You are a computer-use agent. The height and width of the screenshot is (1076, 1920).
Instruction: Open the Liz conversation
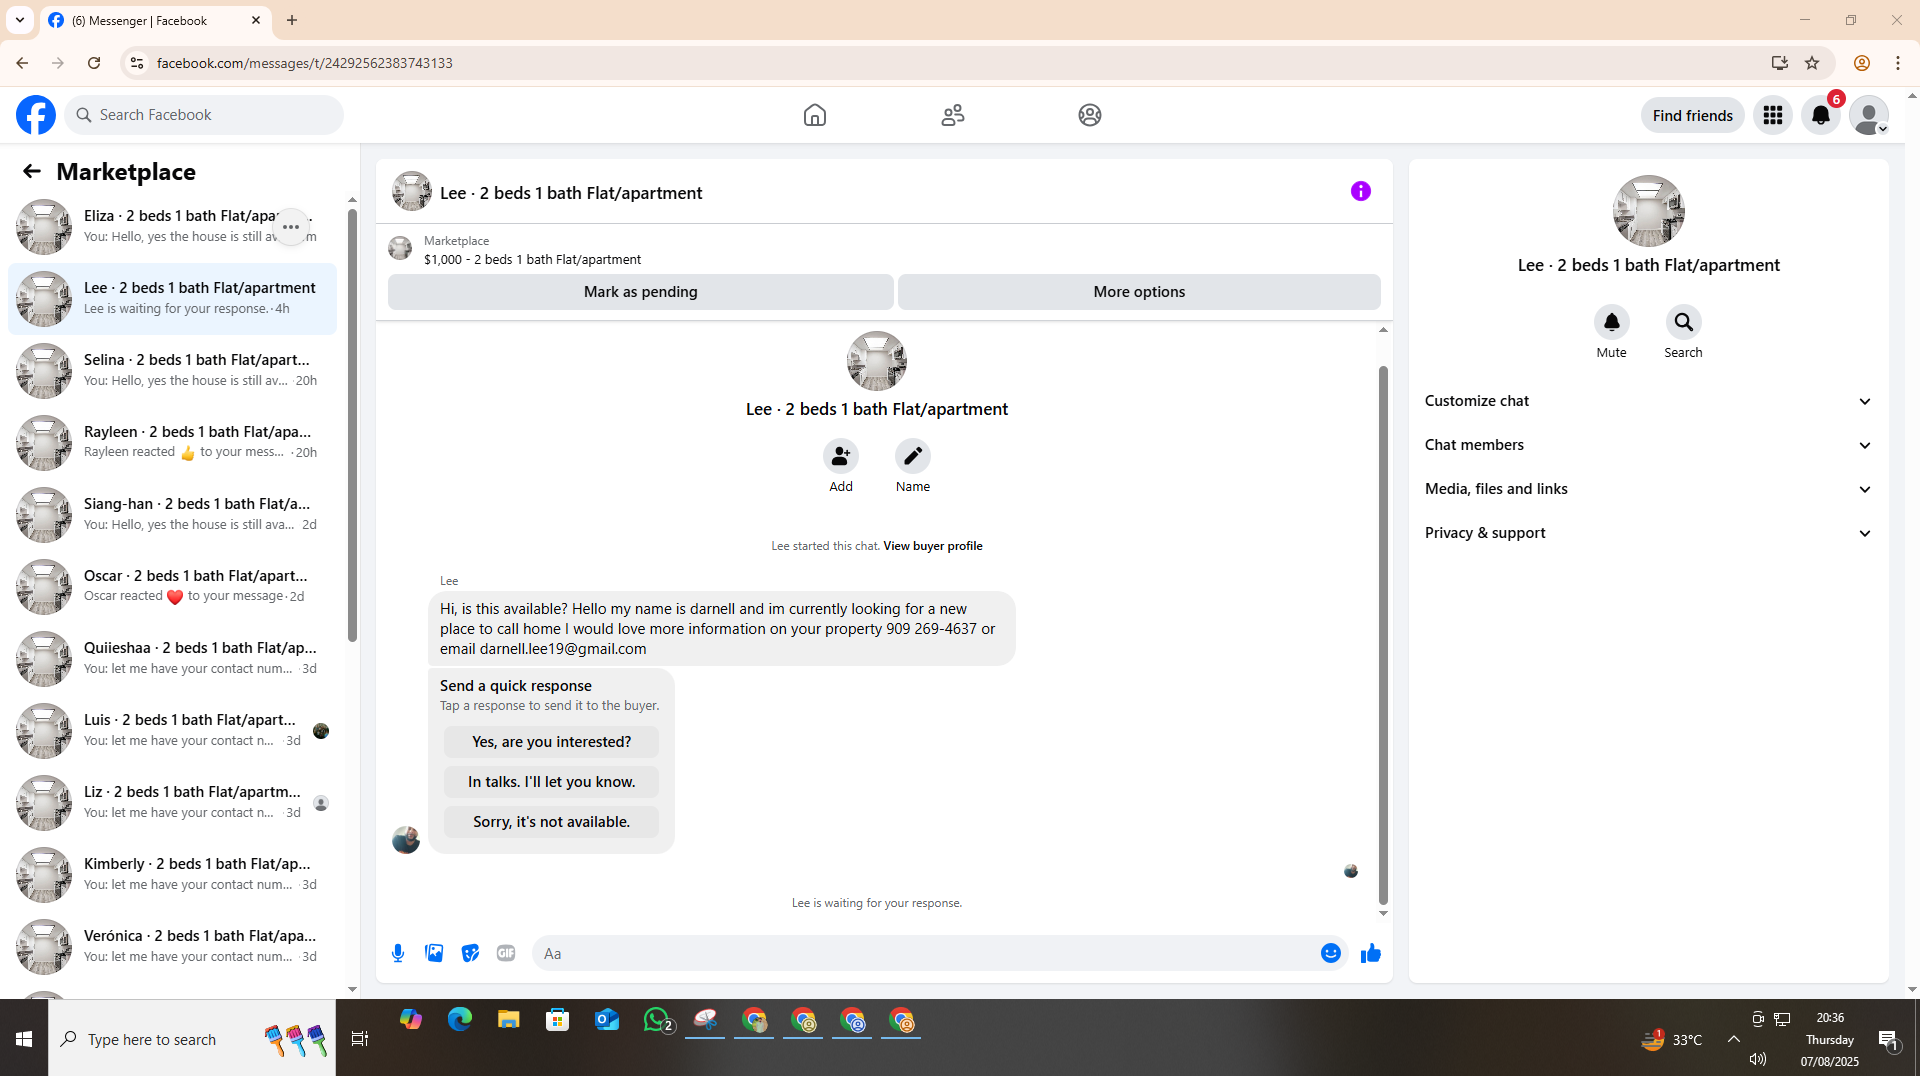click(x=172, y=803)
